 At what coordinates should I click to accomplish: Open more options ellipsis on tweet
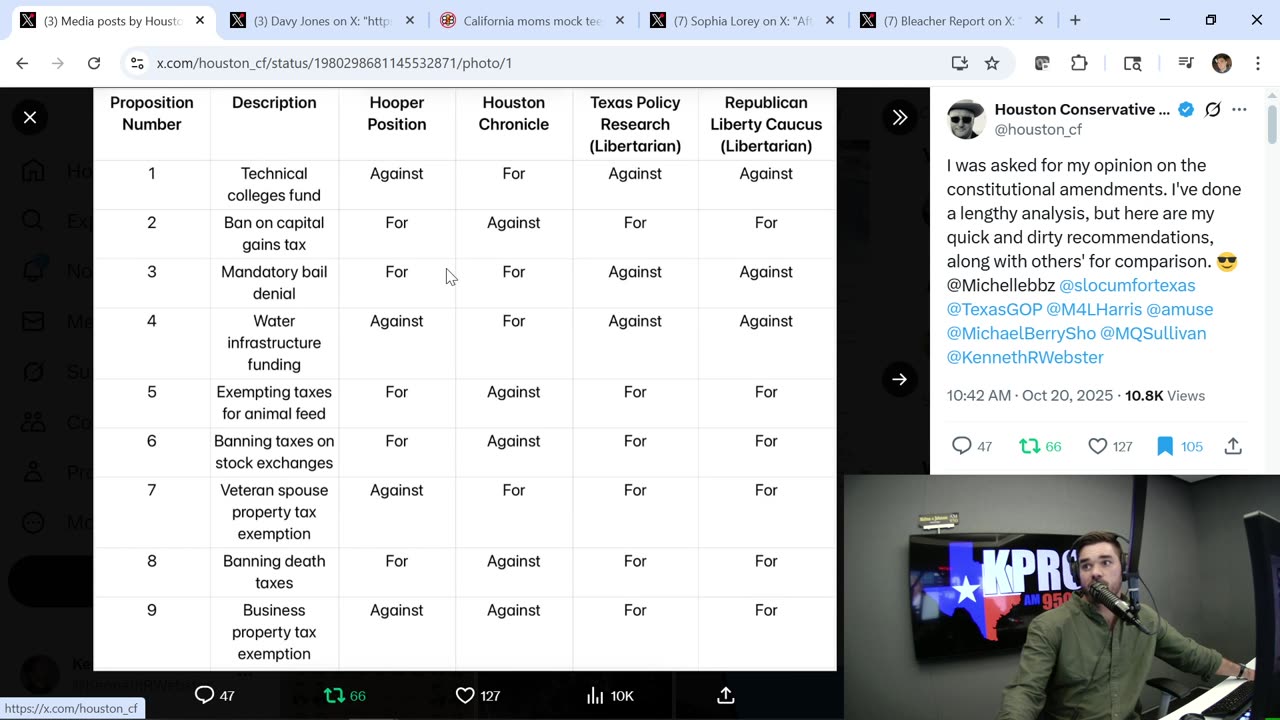1239,109
